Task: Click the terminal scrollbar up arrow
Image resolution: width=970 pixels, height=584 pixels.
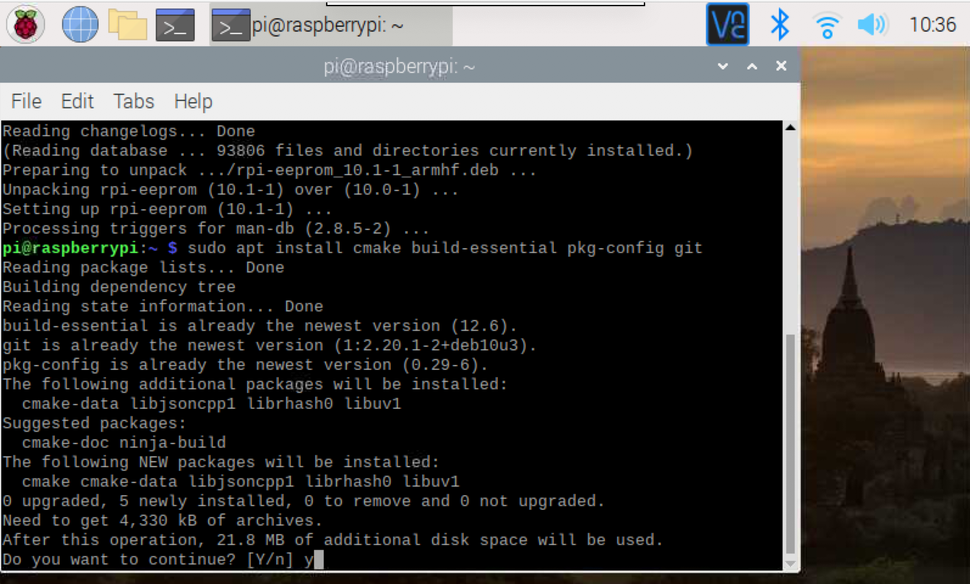Action: click(790, 129)
